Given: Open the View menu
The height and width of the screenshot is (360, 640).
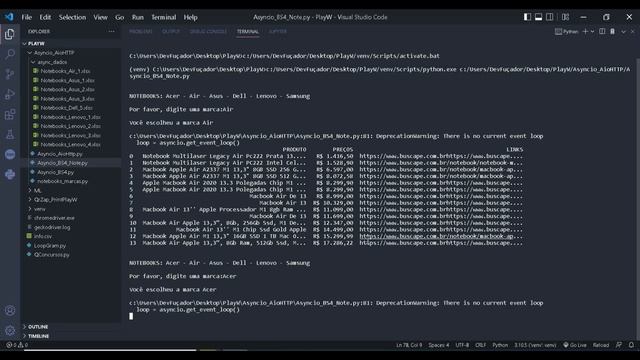Looking at the screenshot, I should pos(100,17).
